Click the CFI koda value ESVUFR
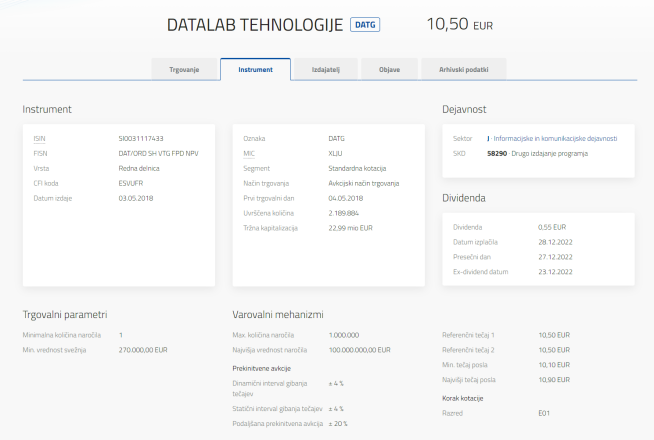This screenshot has height=440, width=654. click(131, 183)
